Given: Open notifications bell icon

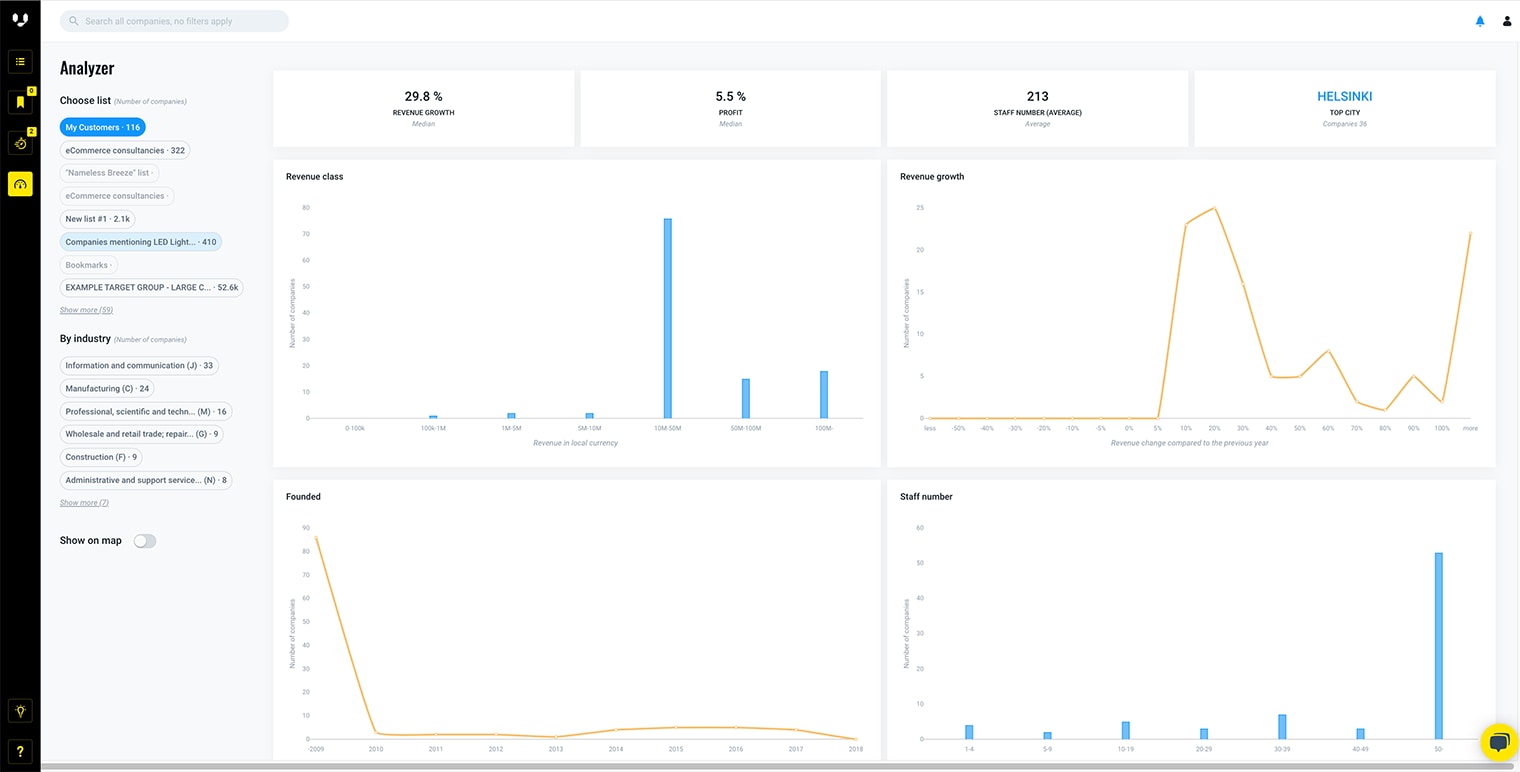Looking at the screenshot, I should pyautogui.click(x=1480, y=21).
